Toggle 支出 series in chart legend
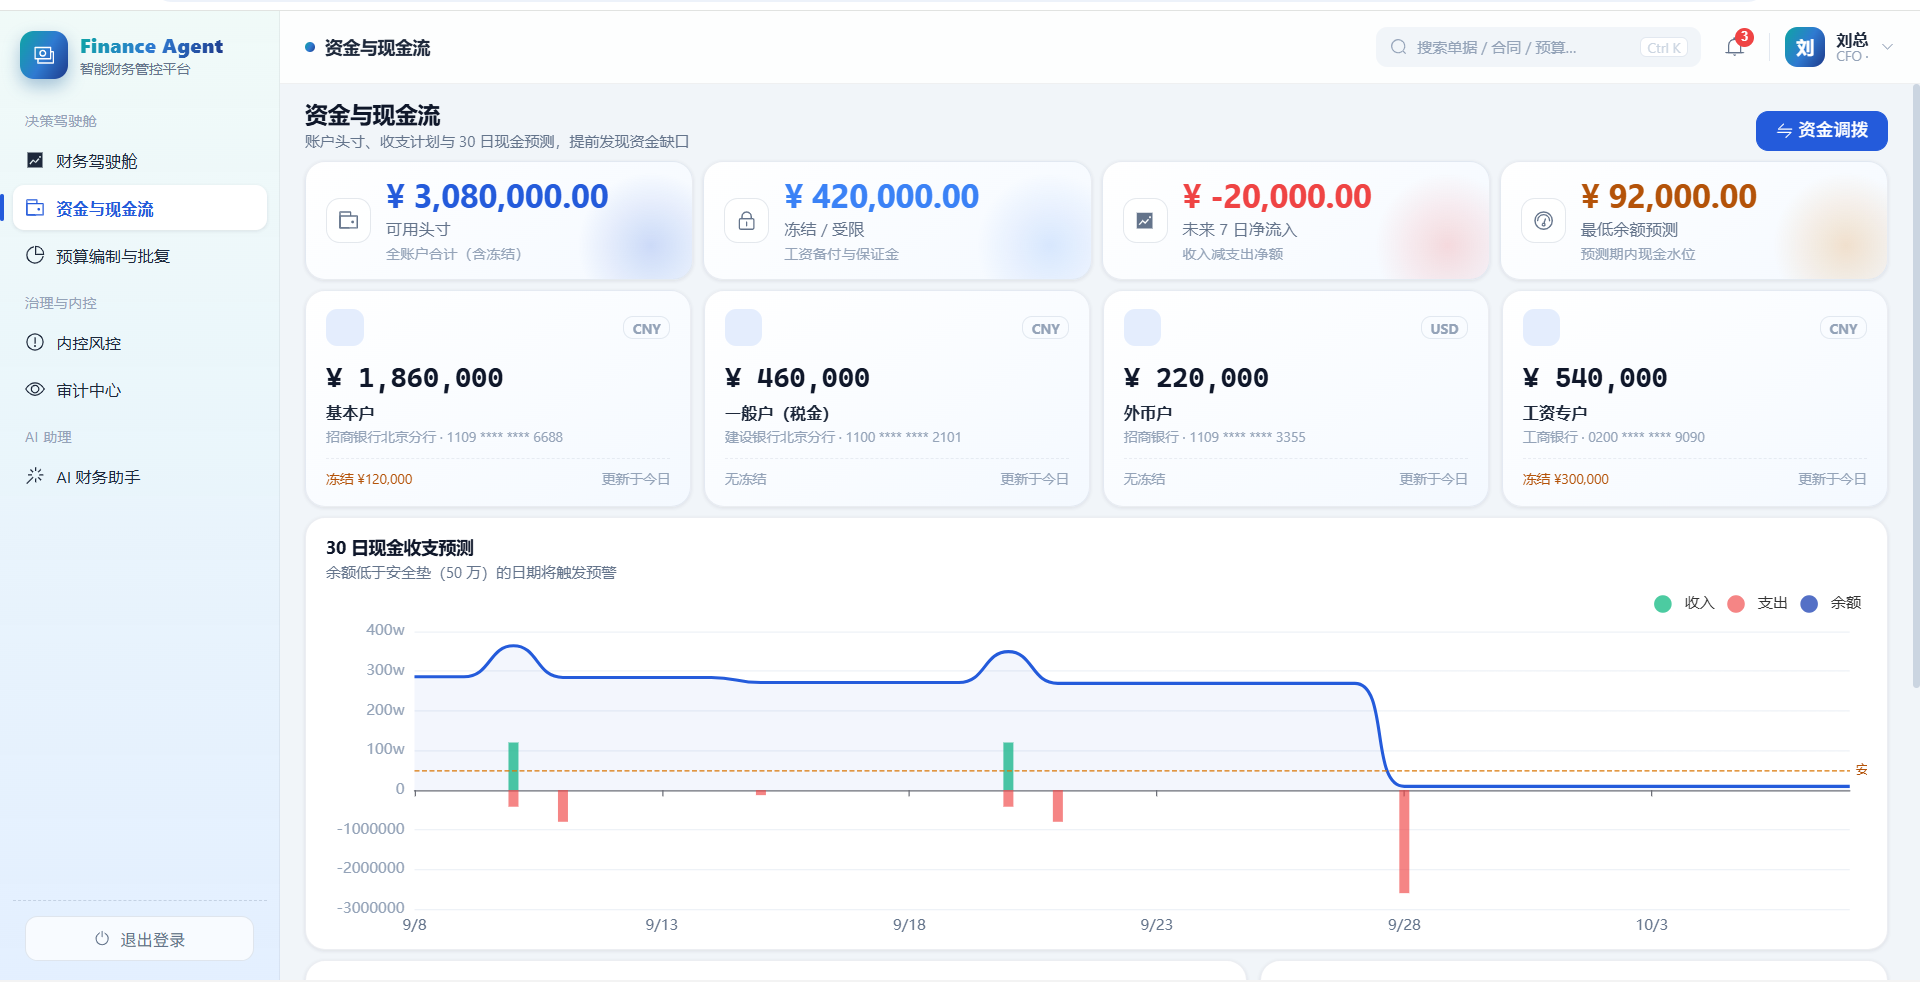The height and width of the screenshot is (982, 1920). 1758,603
